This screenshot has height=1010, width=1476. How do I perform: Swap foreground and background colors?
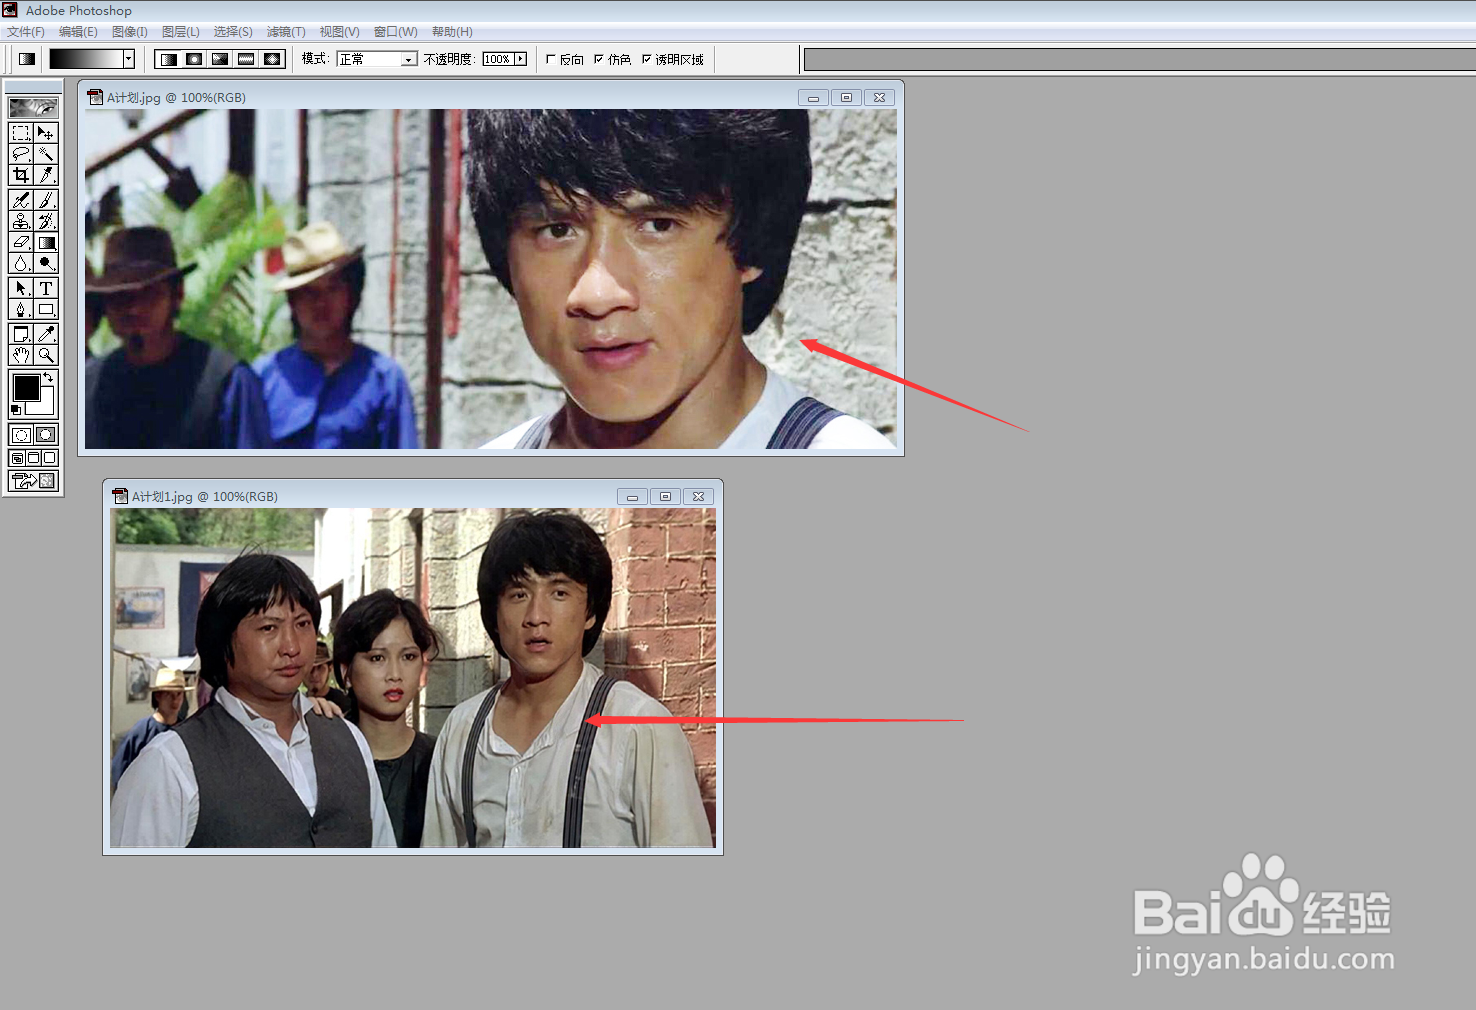(48, 377)
